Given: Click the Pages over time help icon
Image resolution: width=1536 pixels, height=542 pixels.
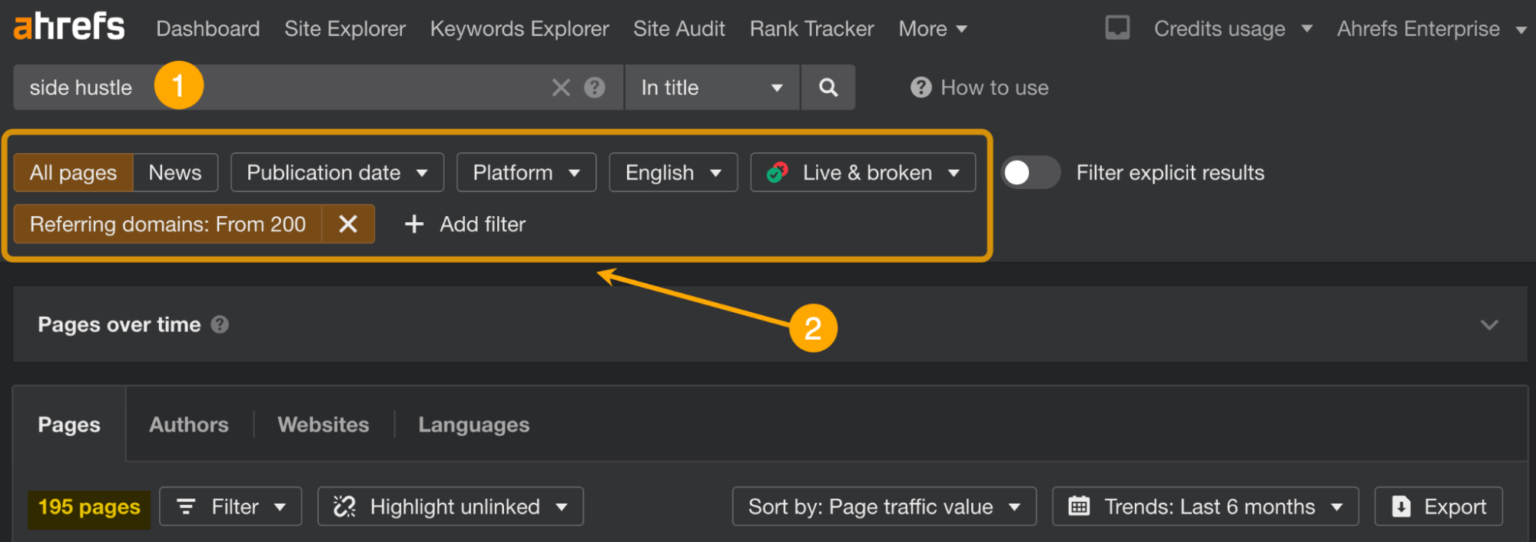Looking at the screenshot, I should click(x=220, y=325).
